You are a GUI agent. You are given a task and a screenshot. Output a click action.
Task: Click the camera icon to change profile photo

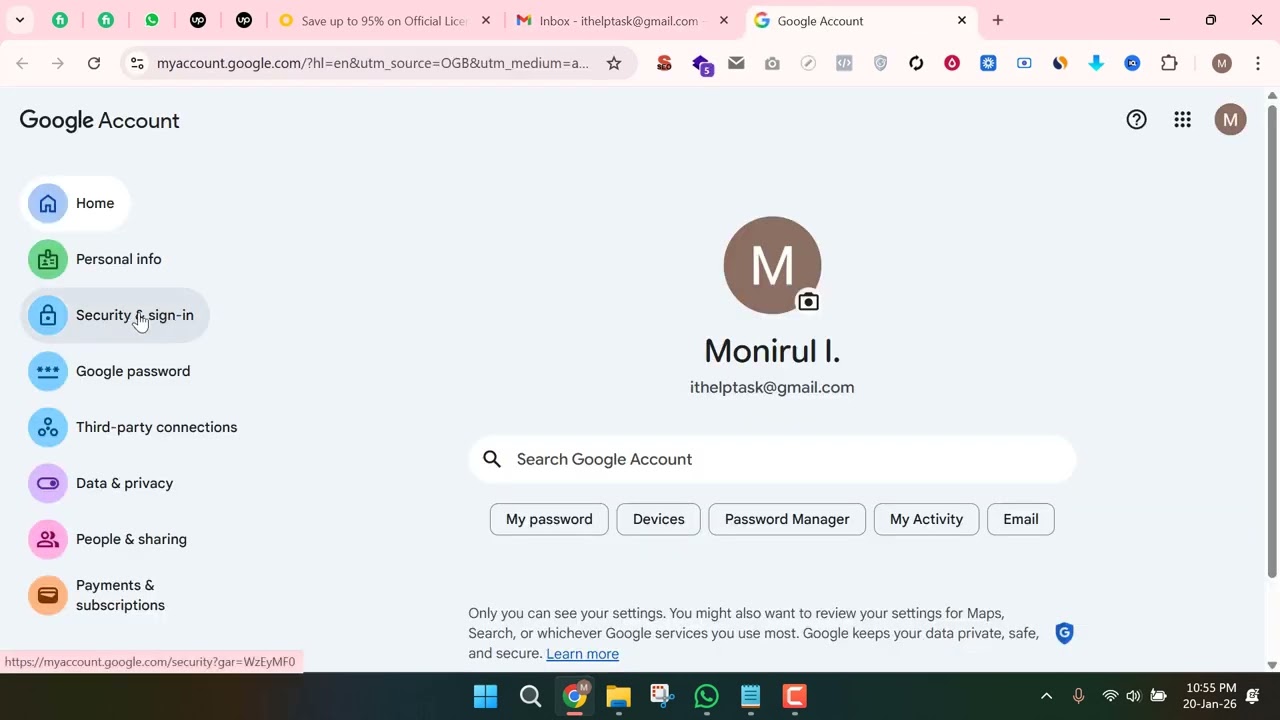point(808,301)
